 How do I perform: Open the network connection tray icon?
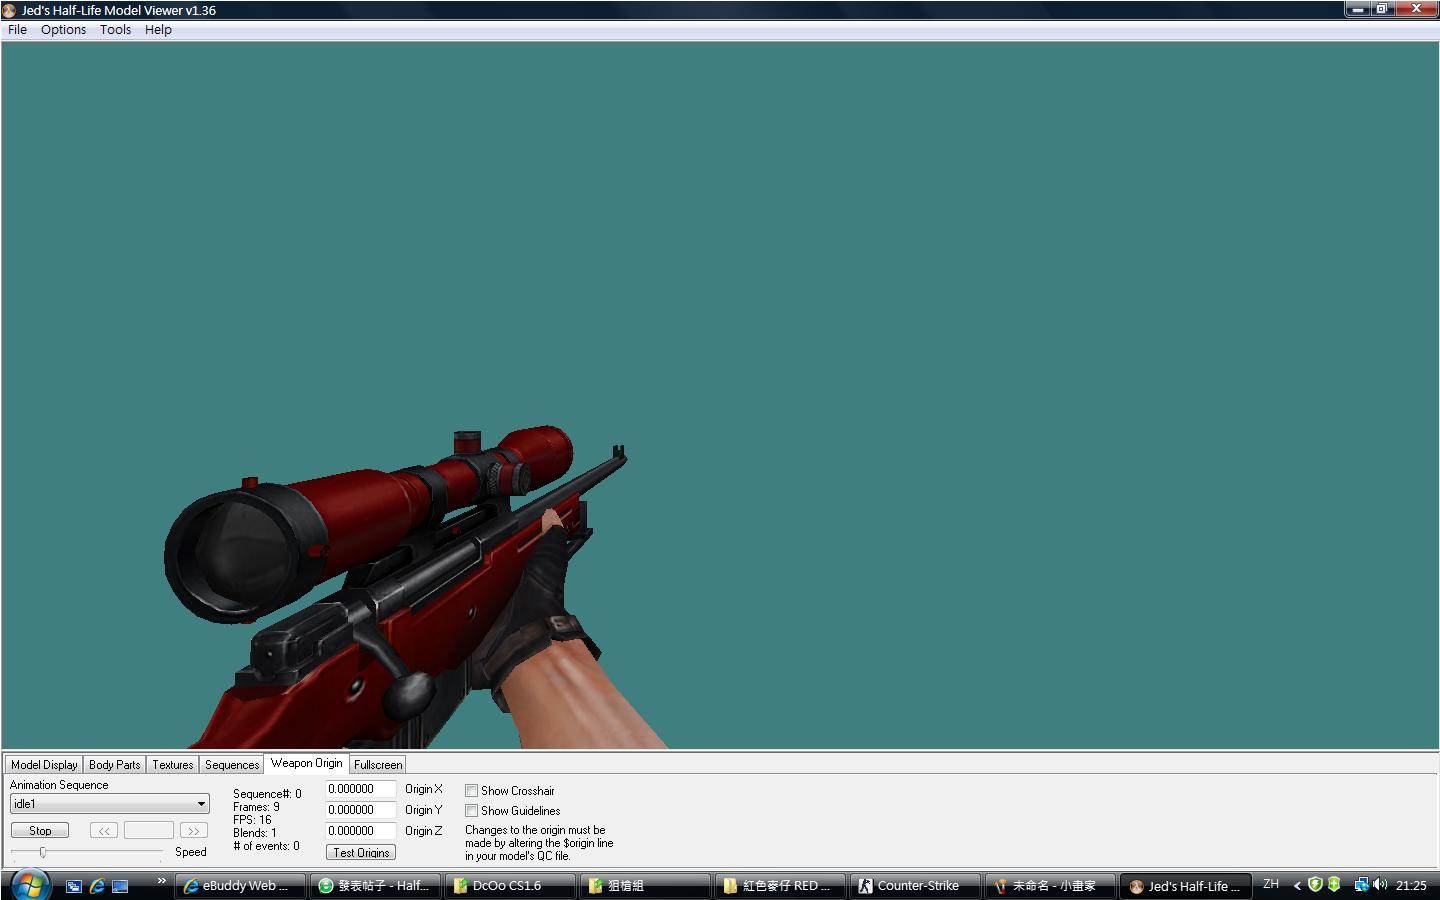pos(1361,885)
